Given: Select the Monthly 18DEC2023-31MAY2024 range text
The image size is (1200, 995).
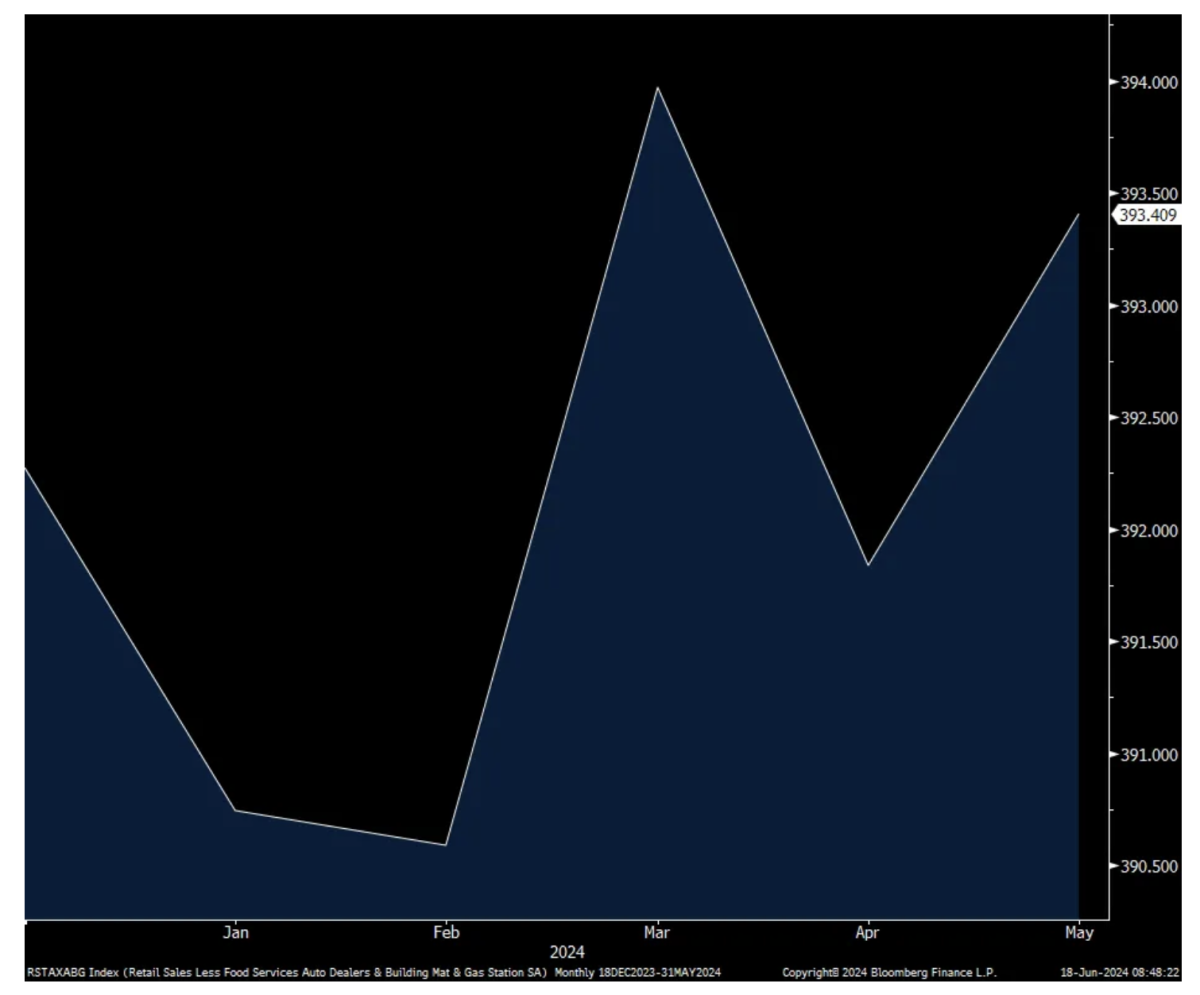Looking at the screenshot, I should [x=637, y=973].
